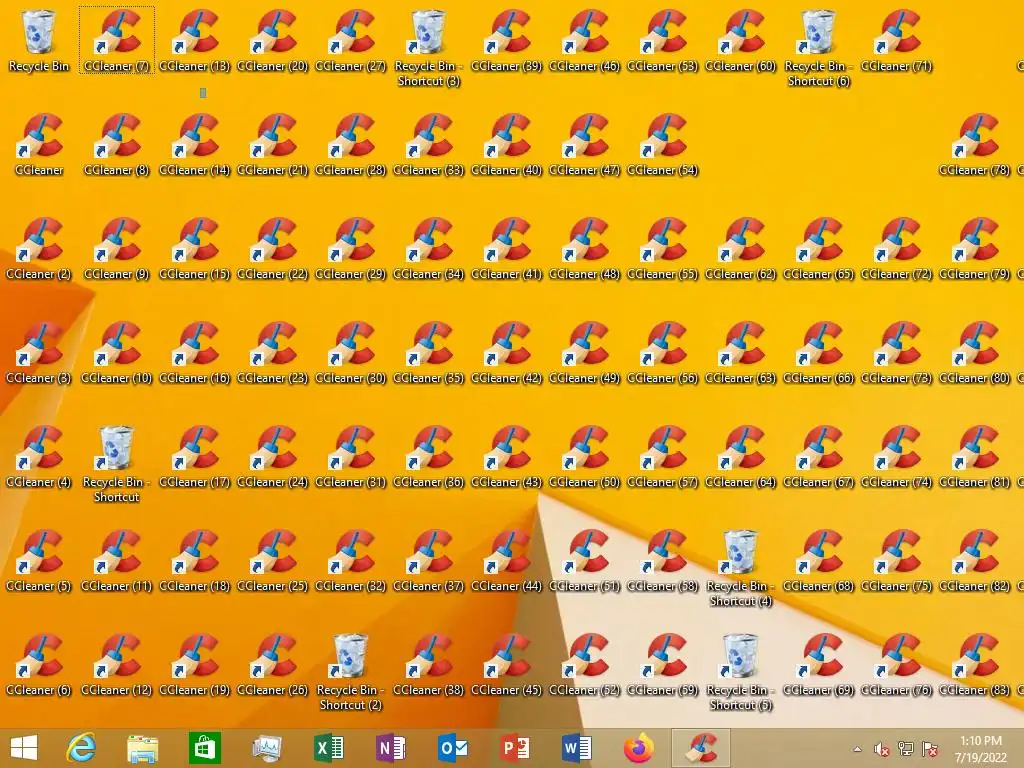The width and height of the screenshot is (1024, 768).
Task: Launch PowerPoint from the taskbar
Action: pyautogui.click(x=515, y=748)
